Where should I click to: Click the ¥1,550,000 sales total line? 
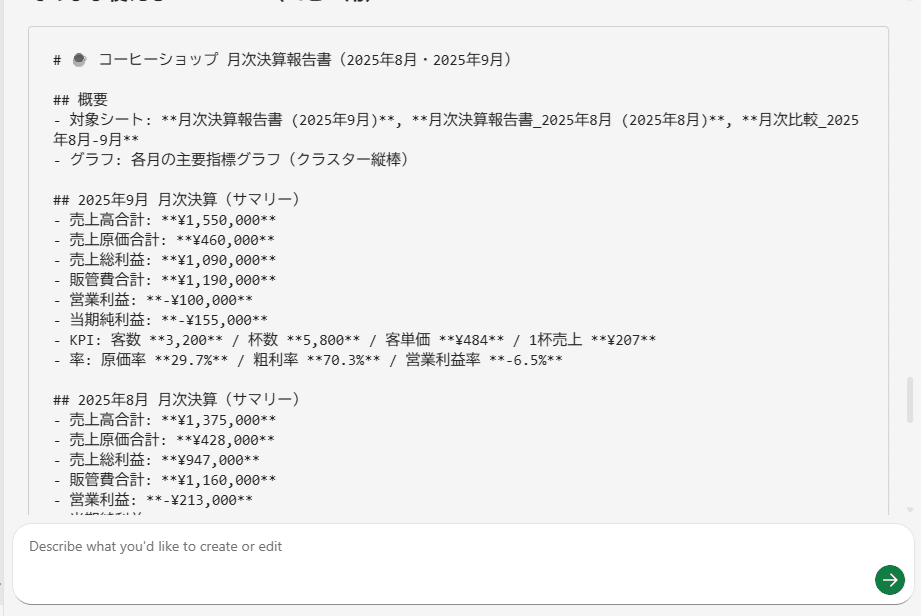[165, 220]
